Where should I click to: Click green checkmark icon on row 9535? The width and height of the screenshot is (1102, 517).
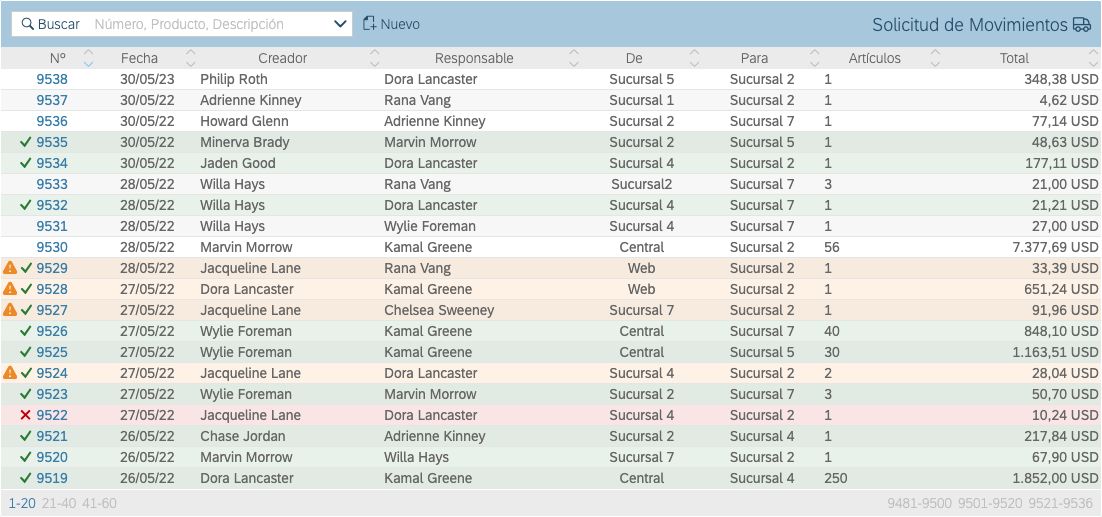(x=26, y=142)
